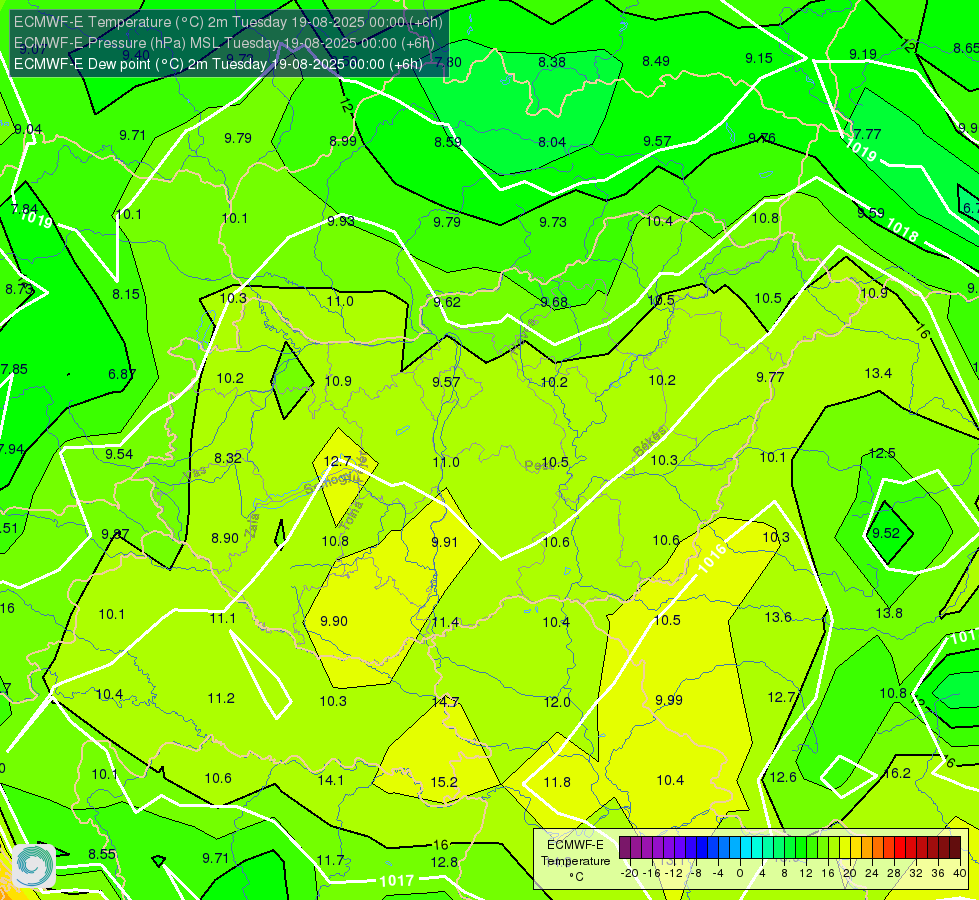
Task: Click the dew point value 13.6
Action: (x=778, y=617)
